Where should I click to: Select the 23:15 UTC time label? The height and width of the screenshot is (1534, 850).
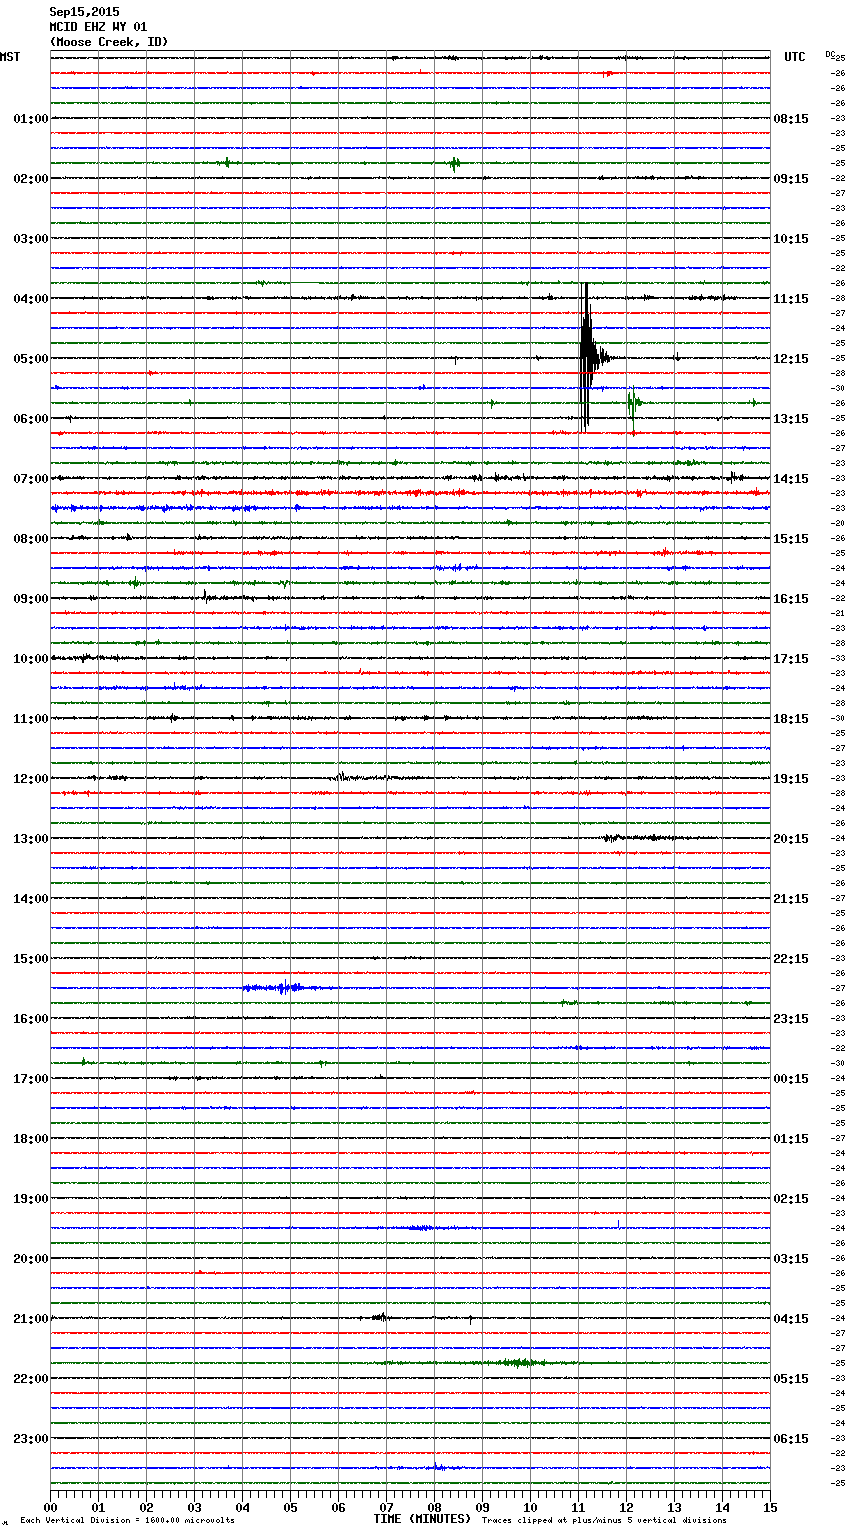coord(791,1019)
